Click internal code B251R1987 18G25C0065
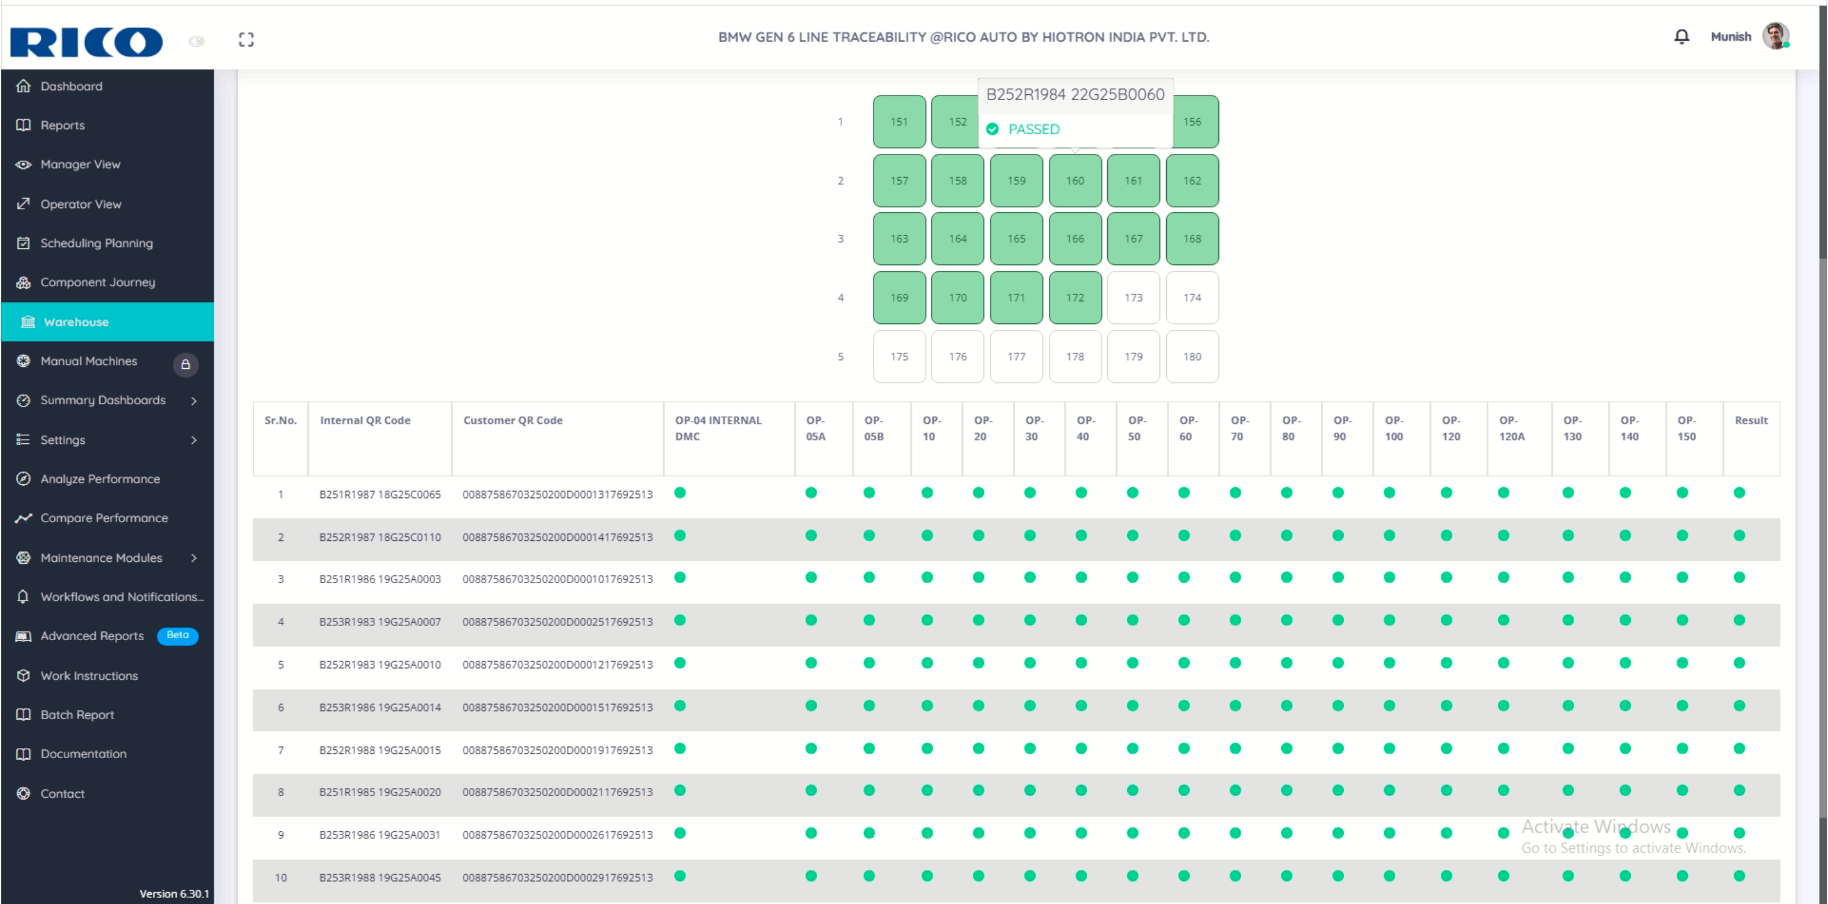The image size is (1828, 904). (x=380, y=495)
